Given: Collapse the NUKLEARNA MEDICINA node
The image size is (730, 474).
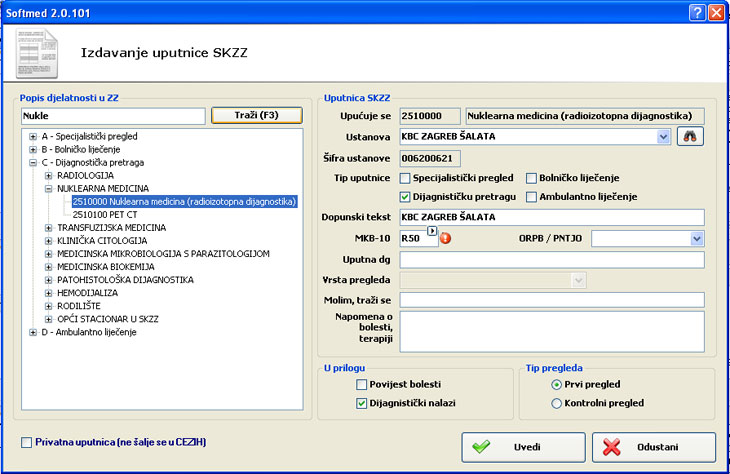Looking at the screenshot, I should [x=48, y=188].
